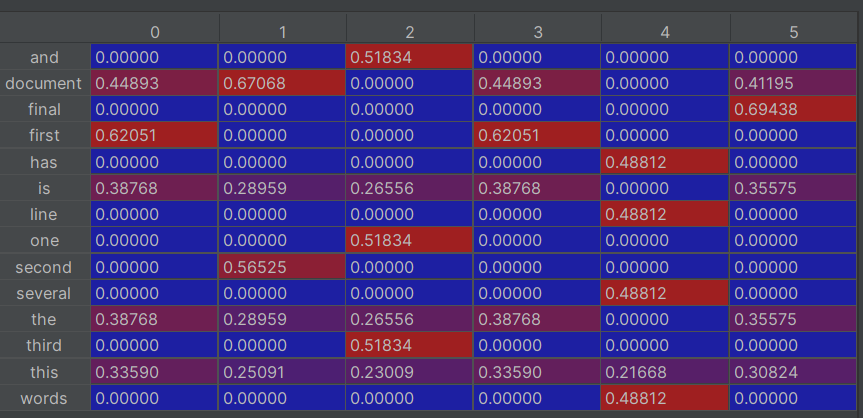Select cell 0.35575 in 'the' row
This screenshot has height=418, width=863.
(x=793, y=319)
